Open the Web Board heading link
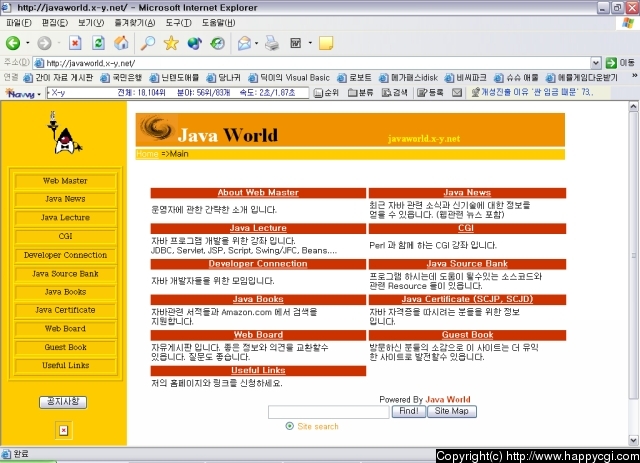Image resolution: width=640 pixels, height=463 pixels. pyautogui.click(x=258, y=335)
